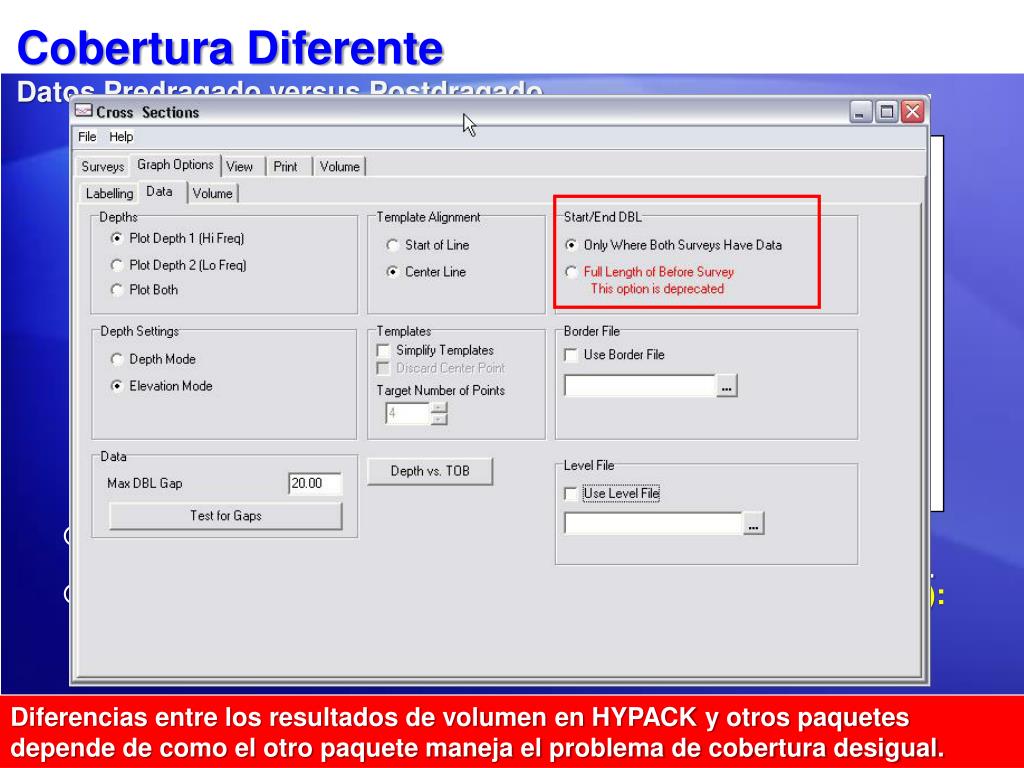Minimize the Cross Sections window
This screenshot has width=1024, height=768.
861,112
